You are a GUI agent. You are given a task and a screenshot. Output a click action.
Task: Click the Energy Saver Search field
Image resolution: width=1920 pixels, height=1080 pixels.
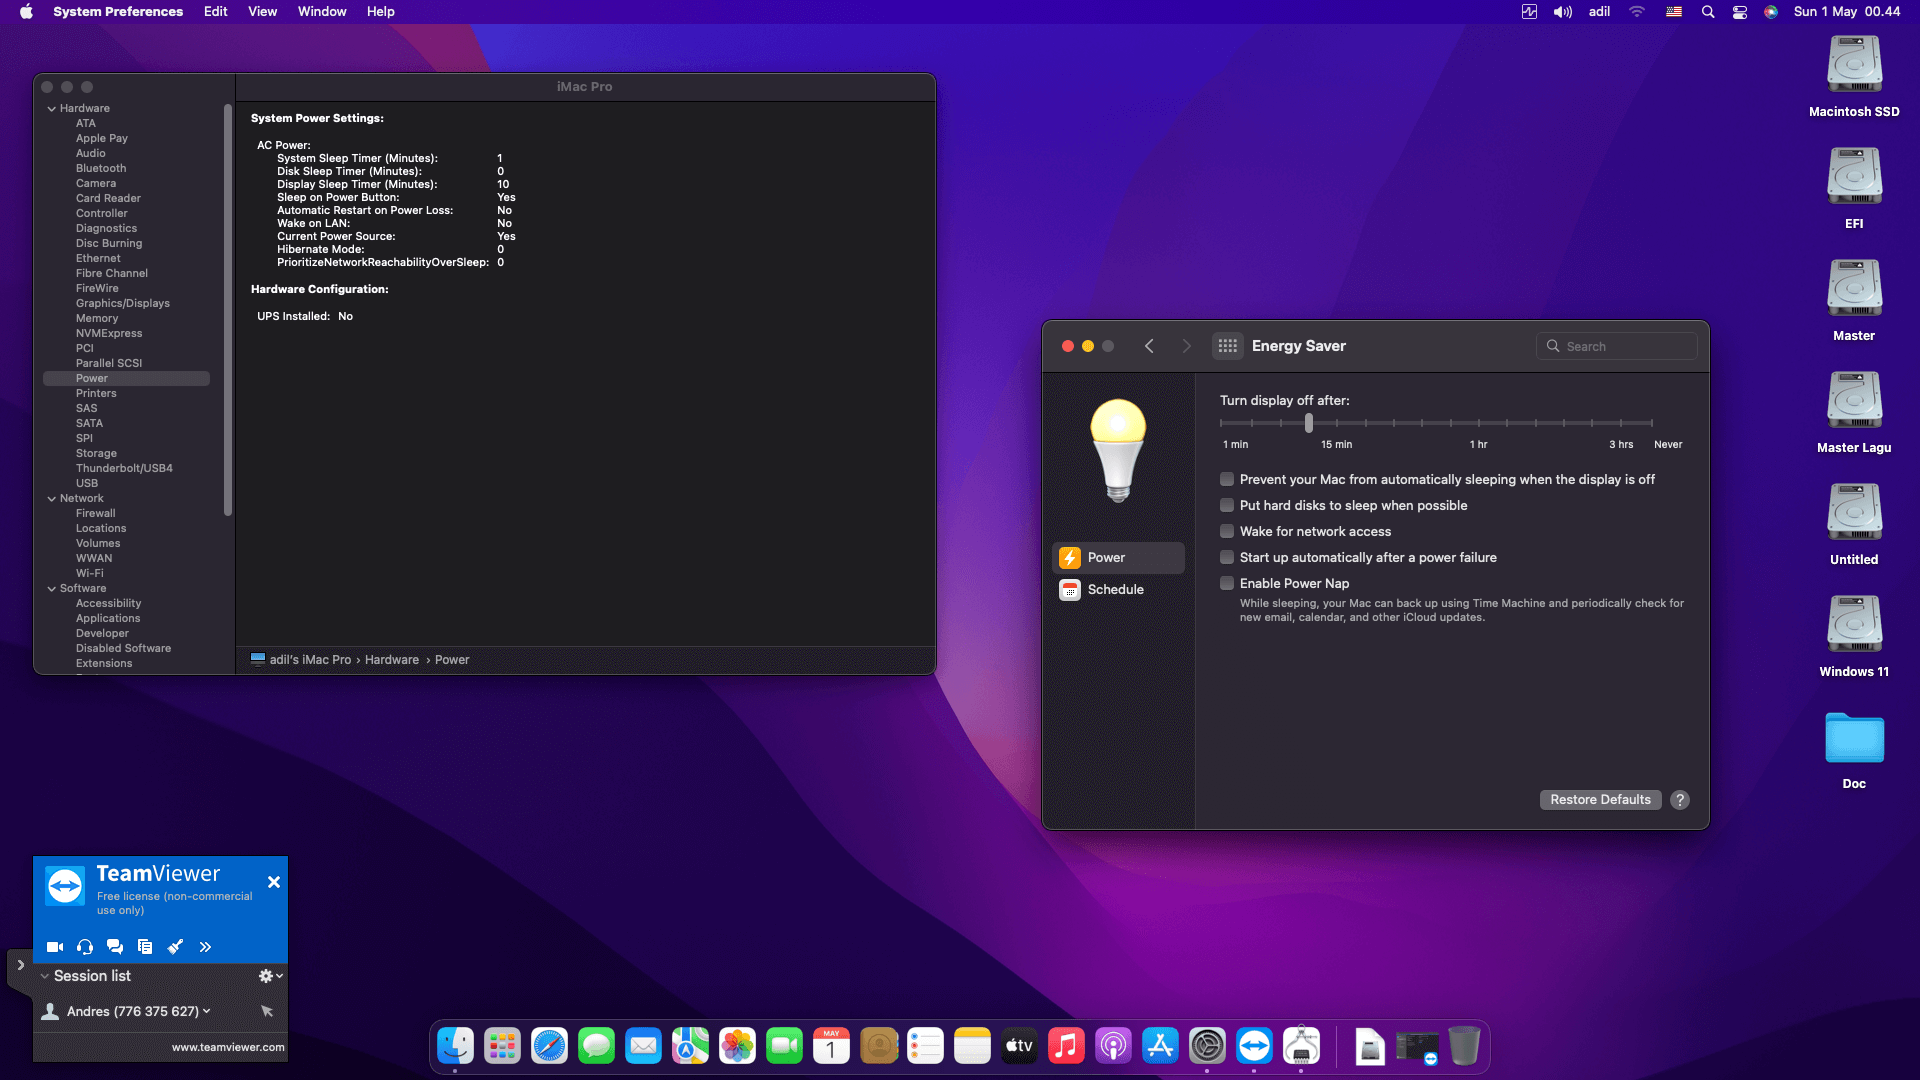point(1616,346)
